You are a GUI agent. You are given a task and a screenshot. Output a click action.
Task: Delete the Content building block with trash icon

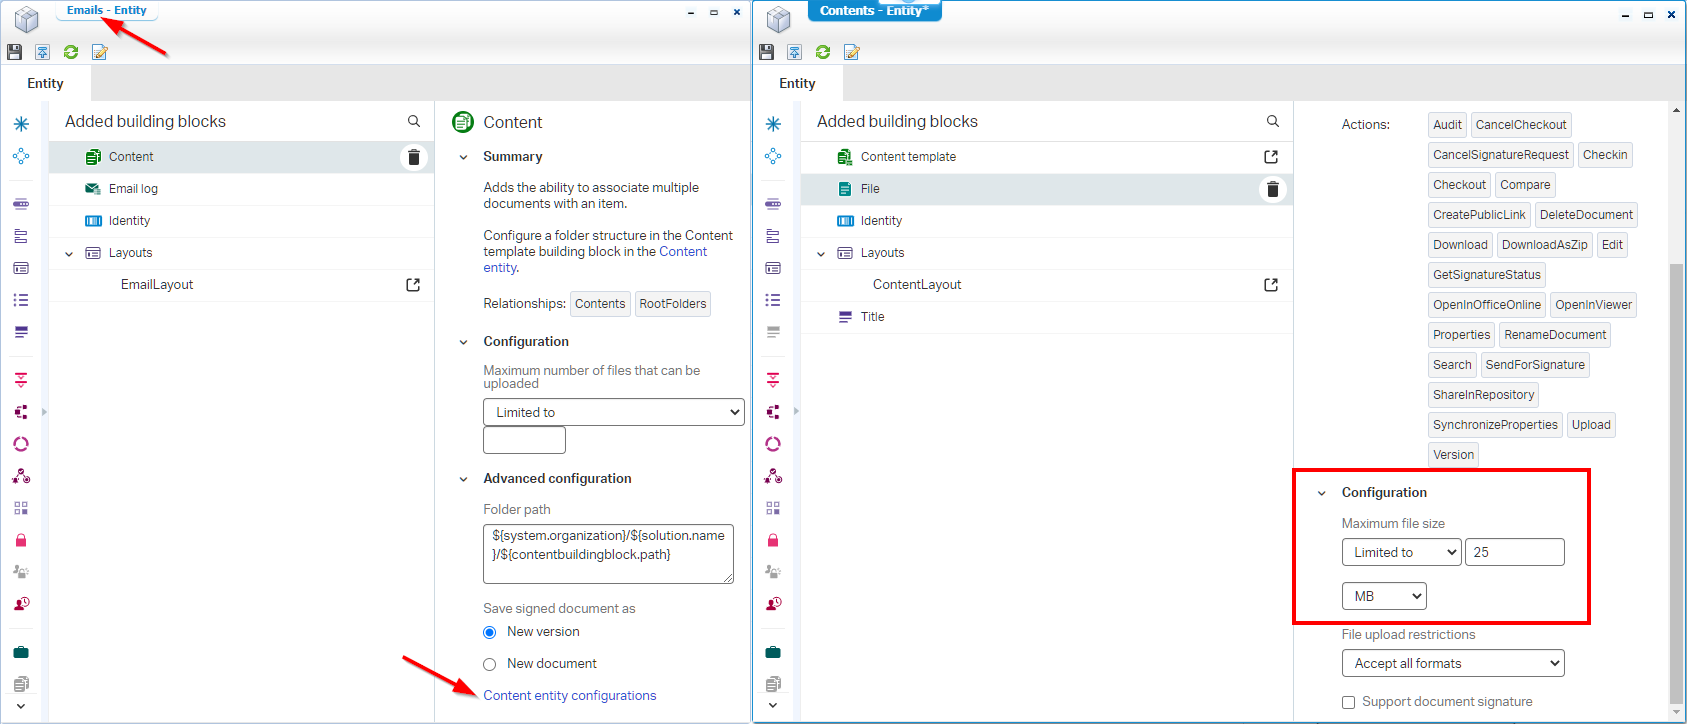(413, 157)
